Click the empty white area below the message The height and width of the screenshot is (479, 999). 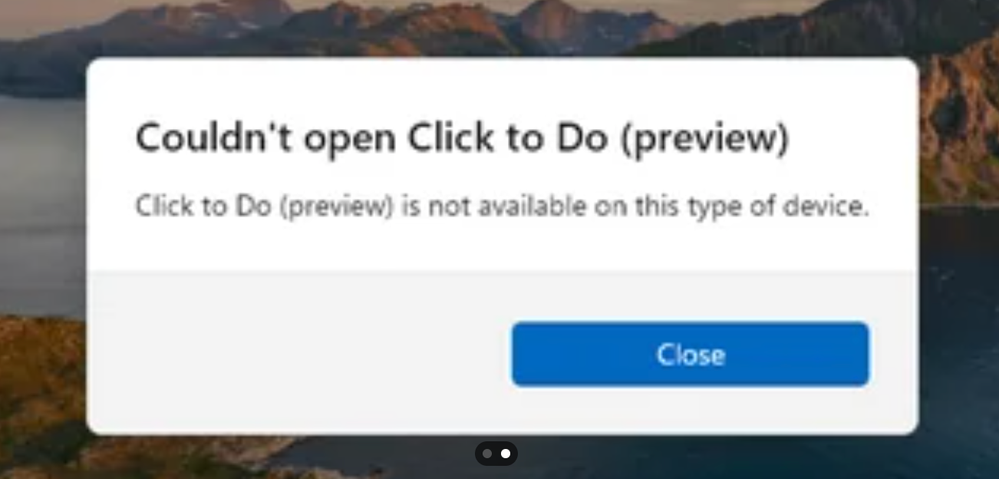502,245
